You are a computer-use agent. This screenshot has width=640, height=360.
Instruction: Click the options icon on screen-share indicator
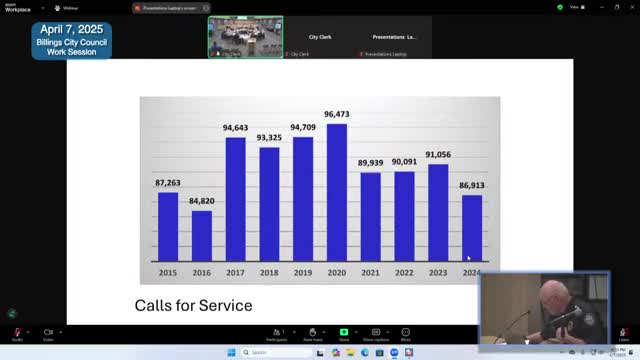tap(206, 8)
